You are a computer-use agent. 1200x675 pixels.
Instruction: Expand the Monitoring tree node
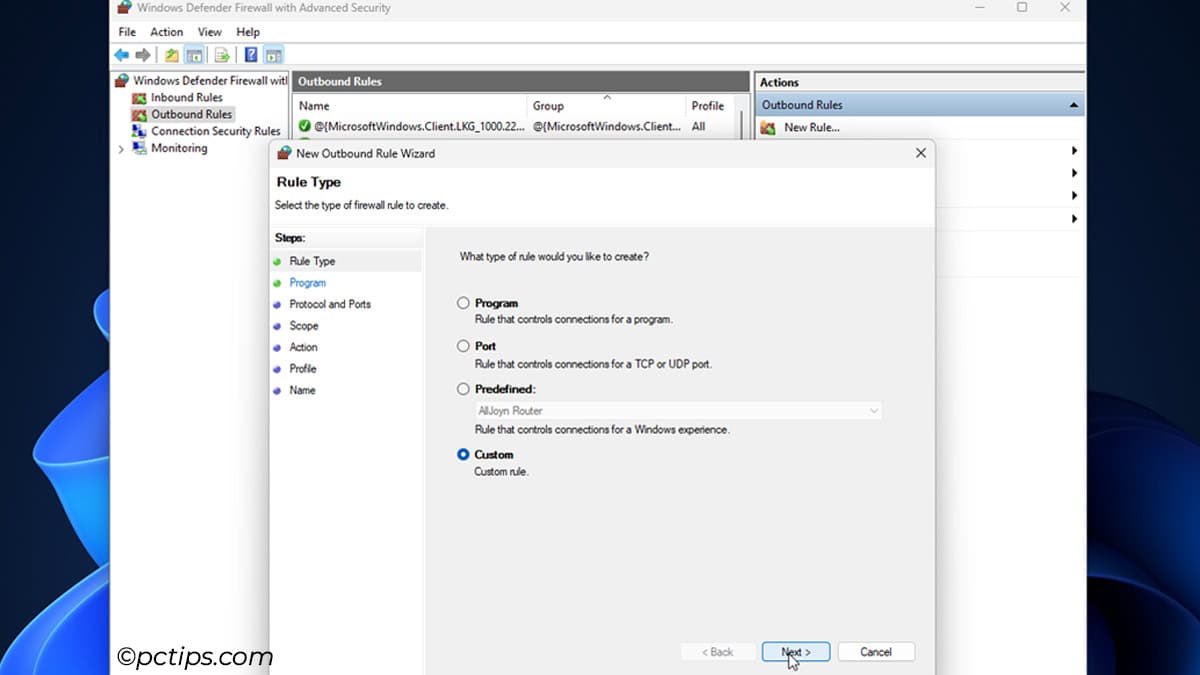(x=121, y=149)
